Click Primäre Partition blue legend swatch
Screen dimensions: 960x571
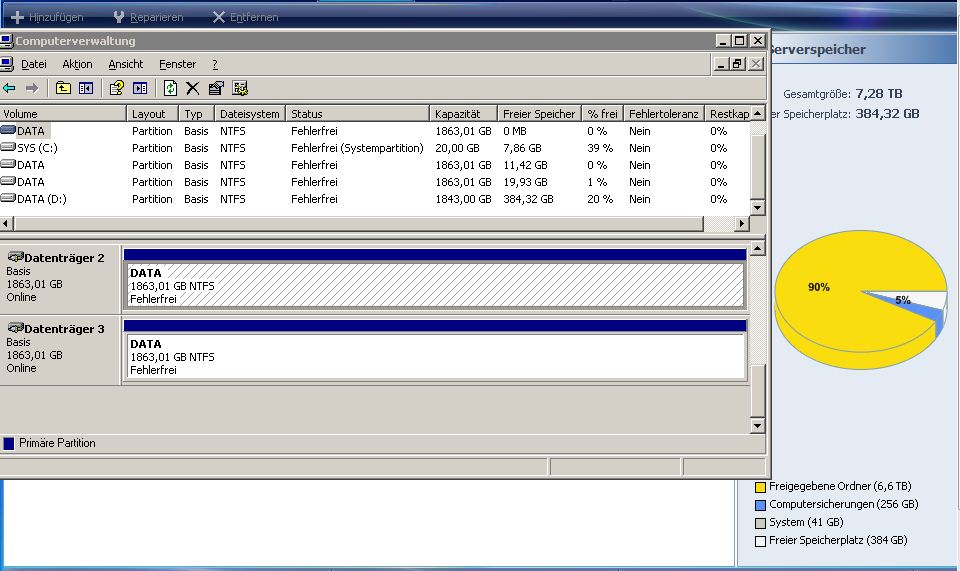(9, 443)
